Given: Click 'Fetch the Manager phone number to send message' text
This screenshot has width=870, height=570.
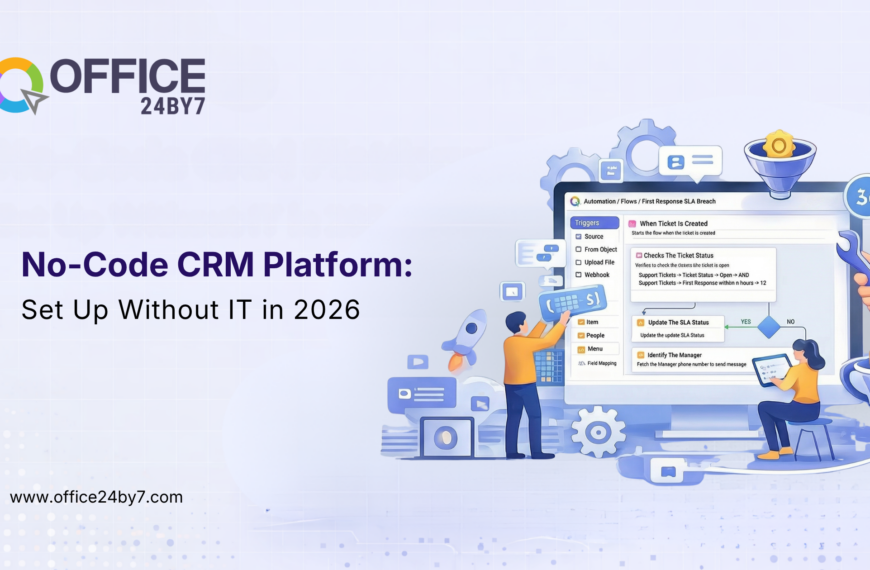Looking at the screenshot, I should (691, 365).
